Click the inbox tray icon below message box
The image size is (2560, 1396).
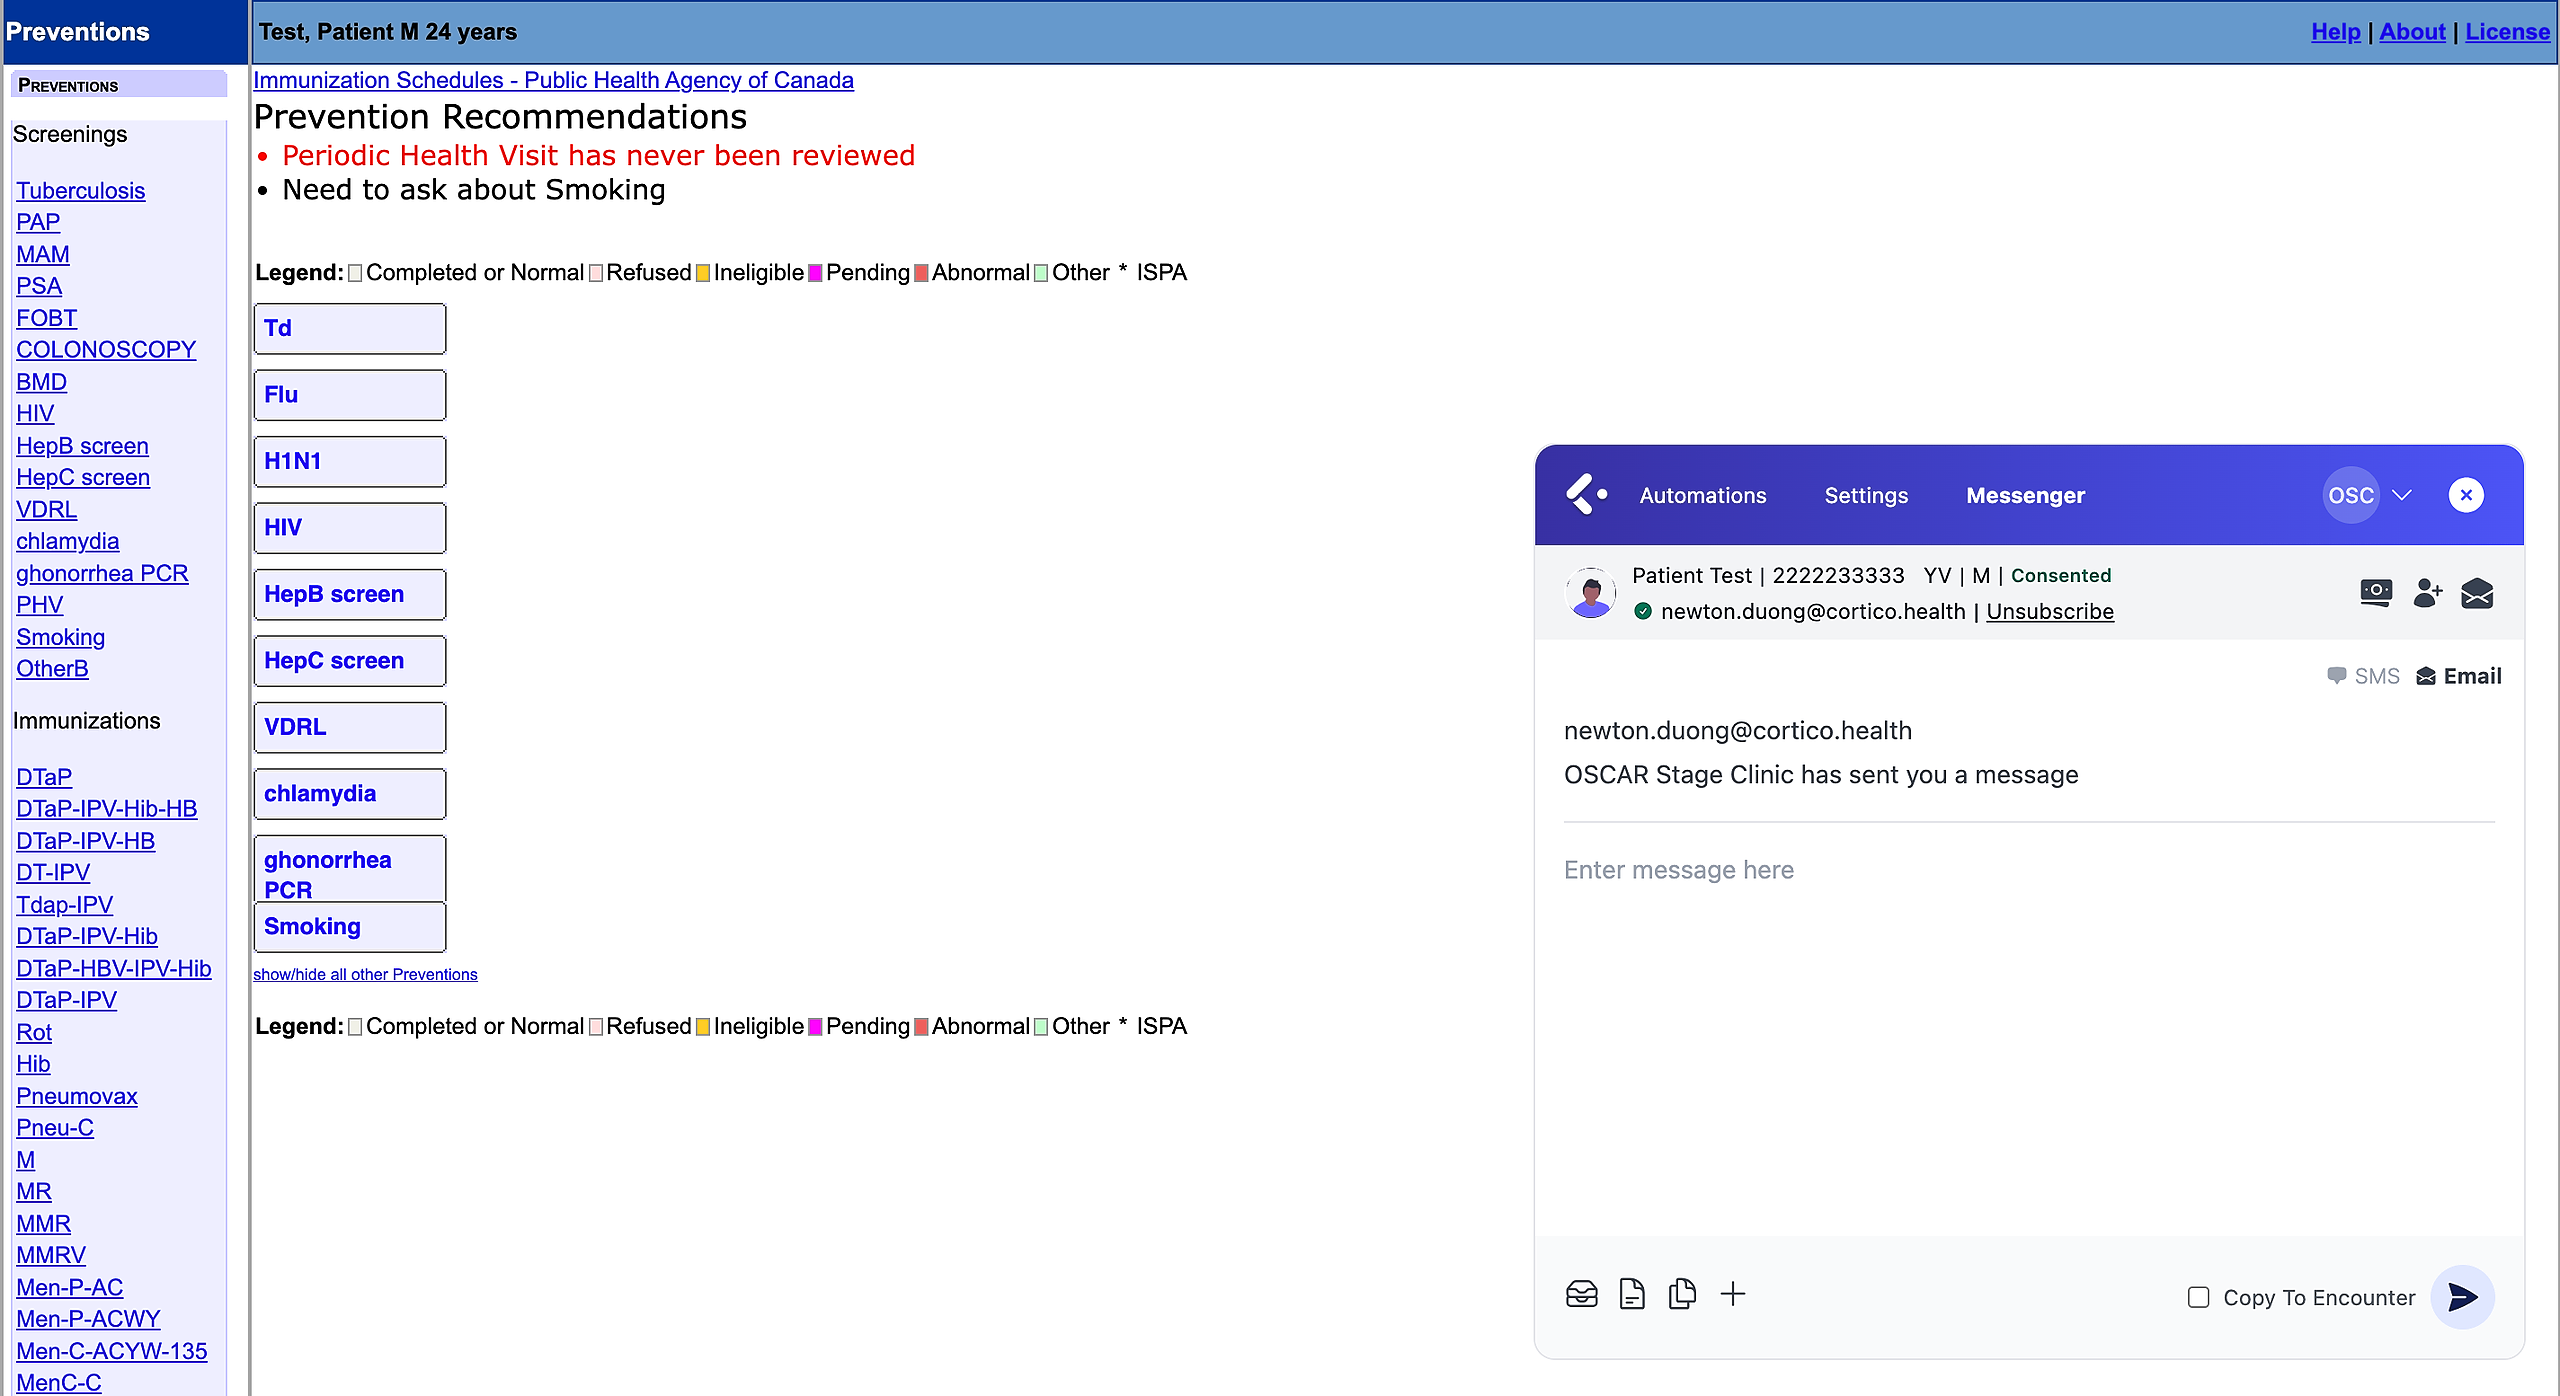tap(1581, 1294)
